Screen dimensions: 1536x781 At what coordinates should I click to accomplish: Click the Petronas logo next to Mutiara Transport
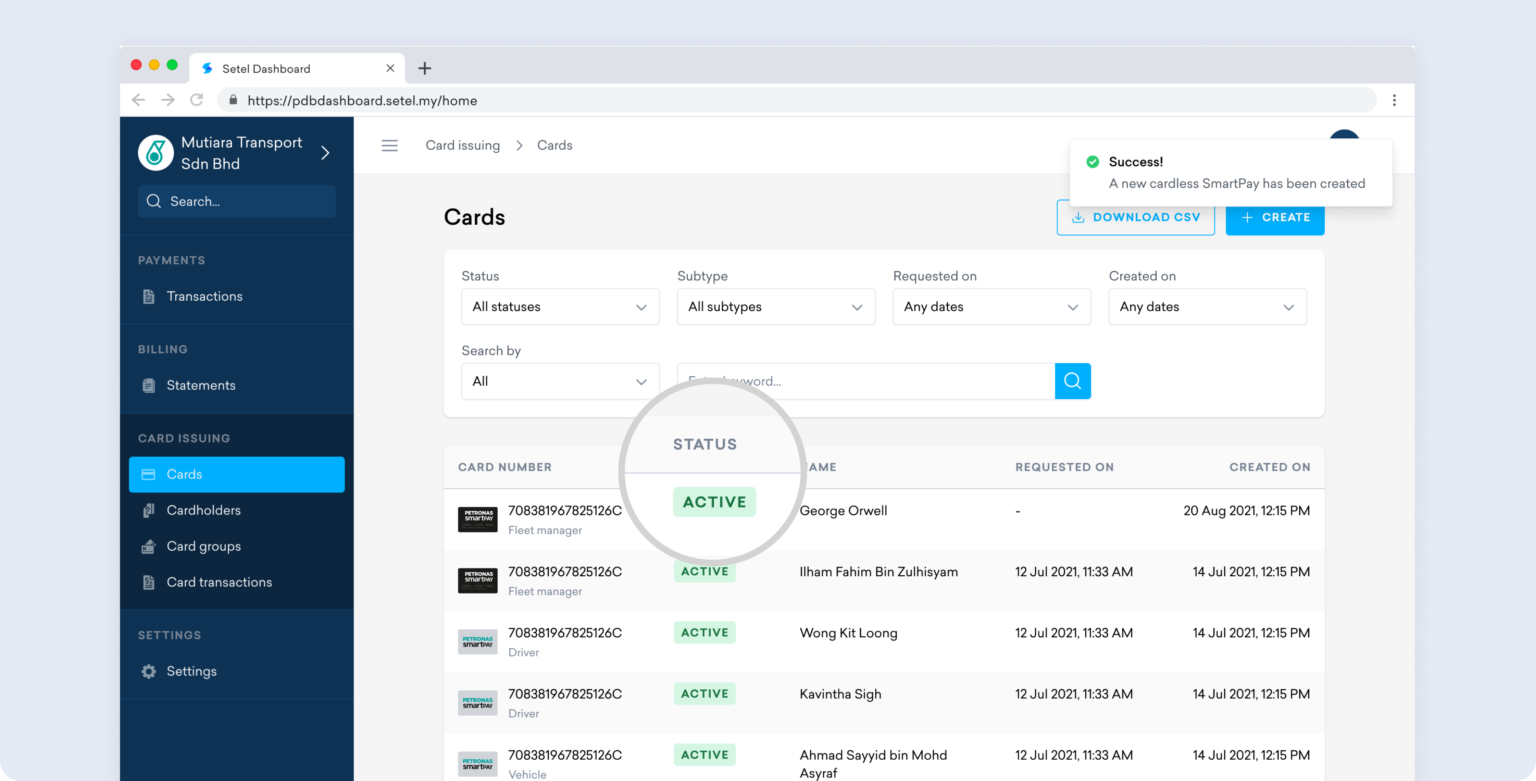point(155,153)
